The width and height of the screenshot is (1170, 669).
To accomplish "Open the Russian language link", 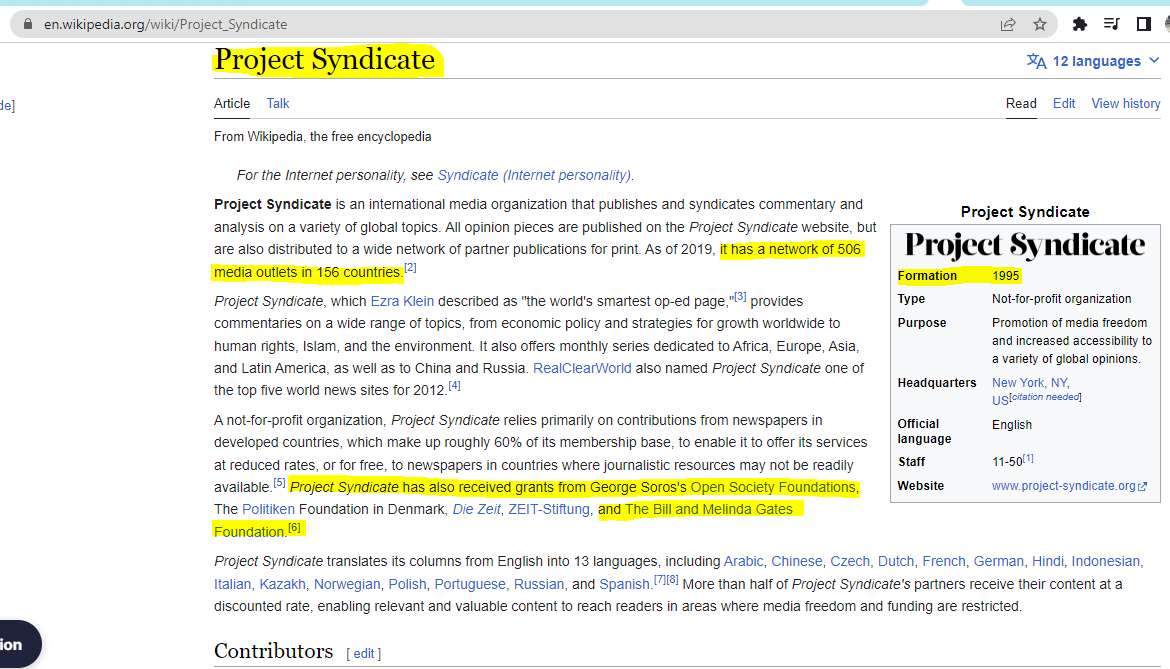I will pyautogui.click(x=539, y=585).
